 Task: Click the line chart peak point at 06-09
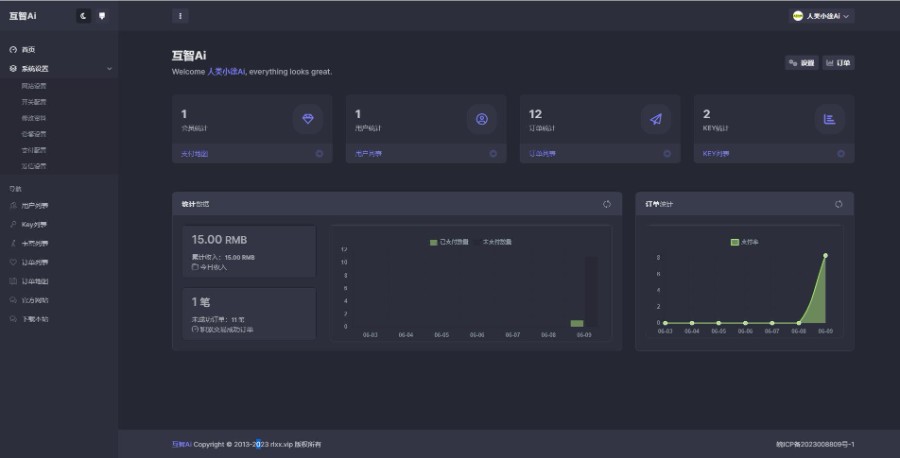825,255
